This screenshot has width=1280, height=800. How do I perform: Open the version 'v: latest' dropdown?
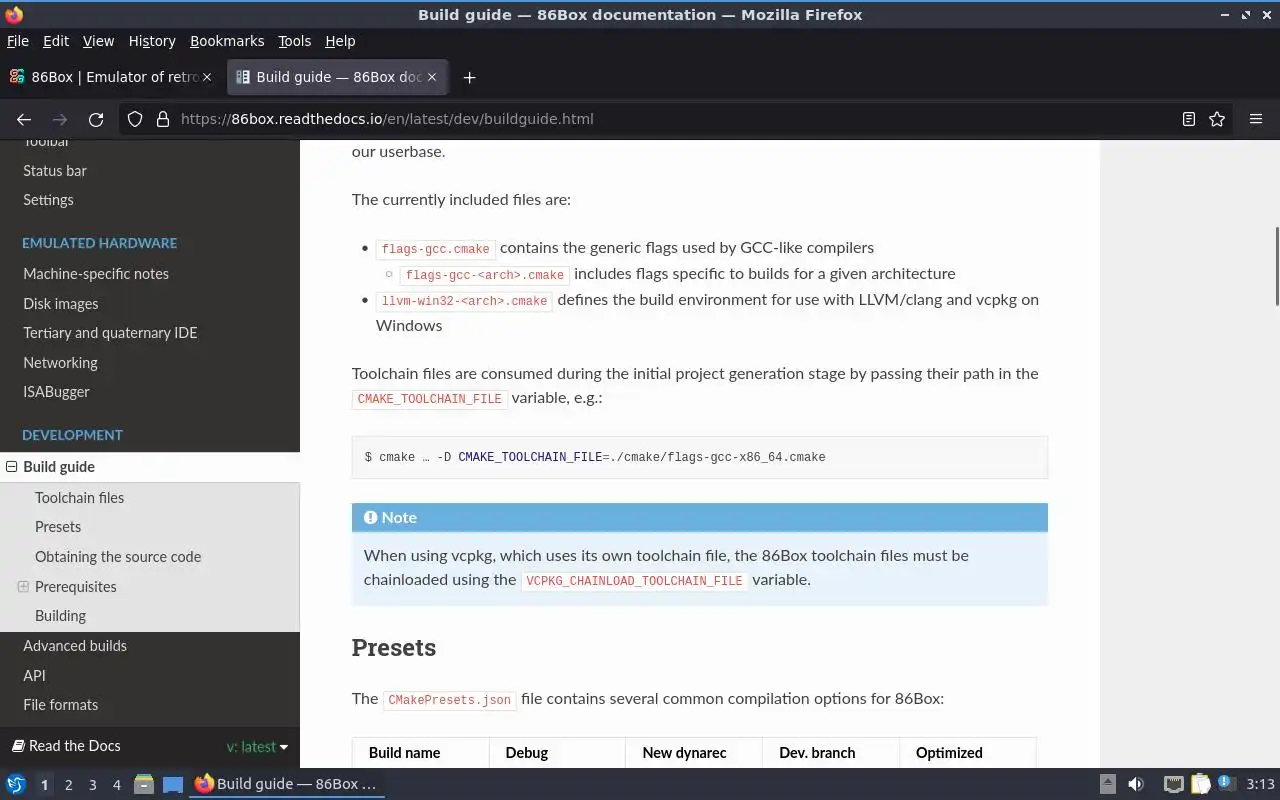257,746
